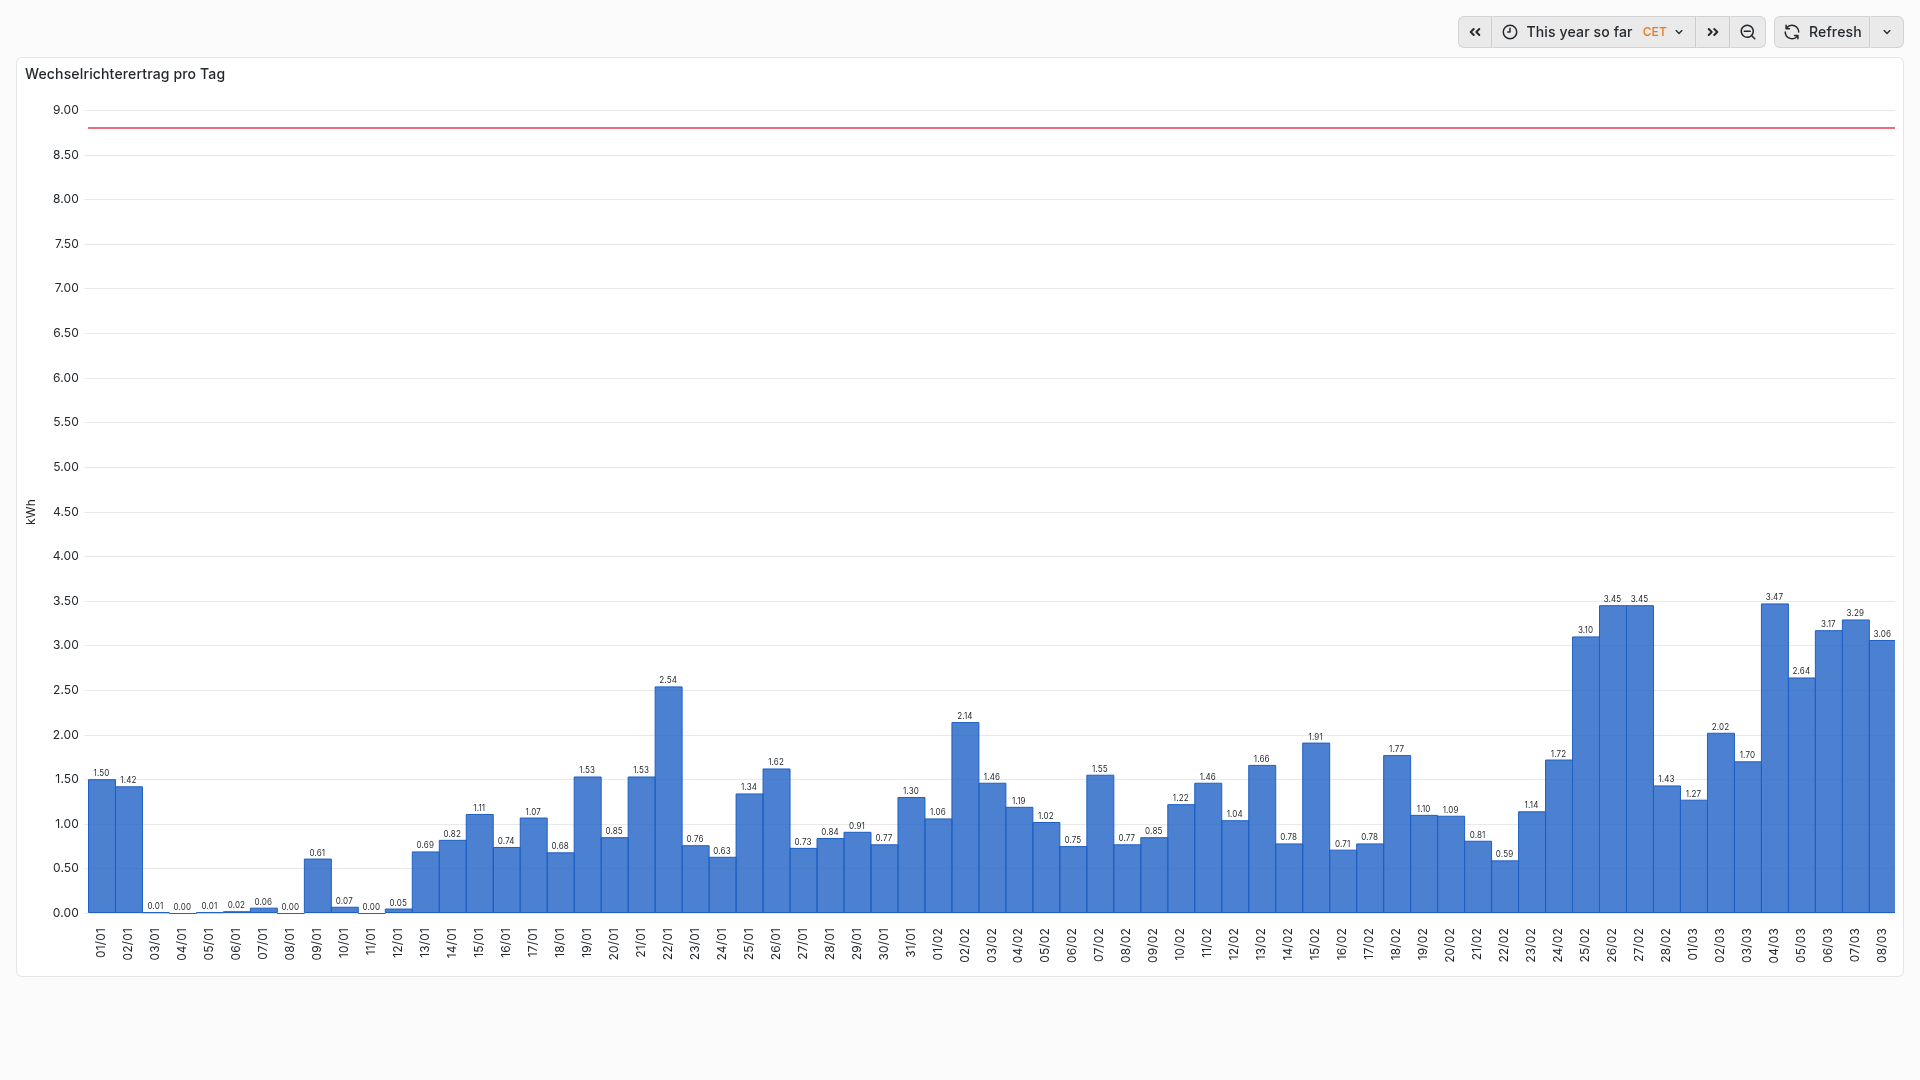Shift time range forward with double-right arrows
The width and height of the screenshot is (1920, 1080).
coord(1712,32)
